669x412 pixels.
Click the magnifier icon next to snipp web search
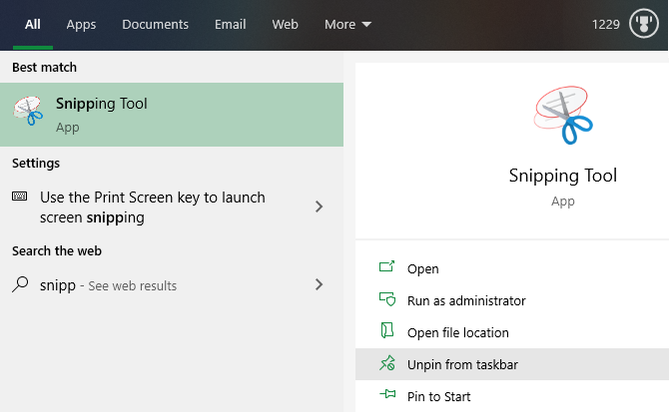click(20, 285)
